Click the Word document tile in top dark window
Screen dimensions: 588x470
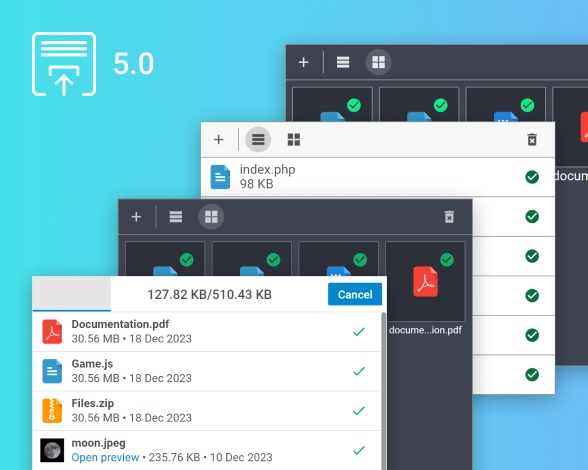click(x=506, y=105)
